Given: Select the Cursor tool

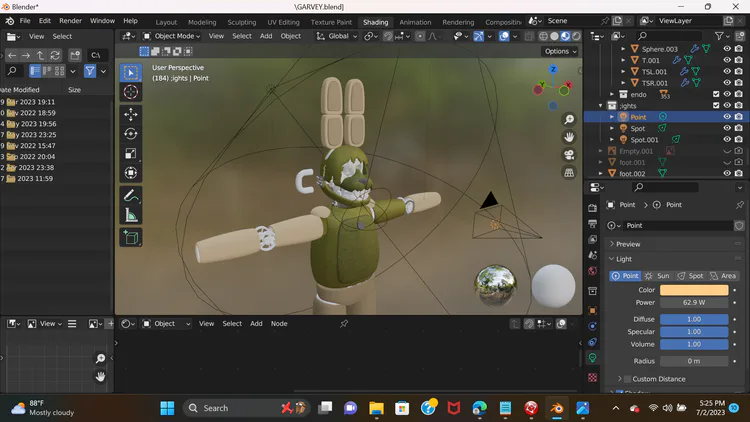Looking at the screenshot, I should point(131,92).
